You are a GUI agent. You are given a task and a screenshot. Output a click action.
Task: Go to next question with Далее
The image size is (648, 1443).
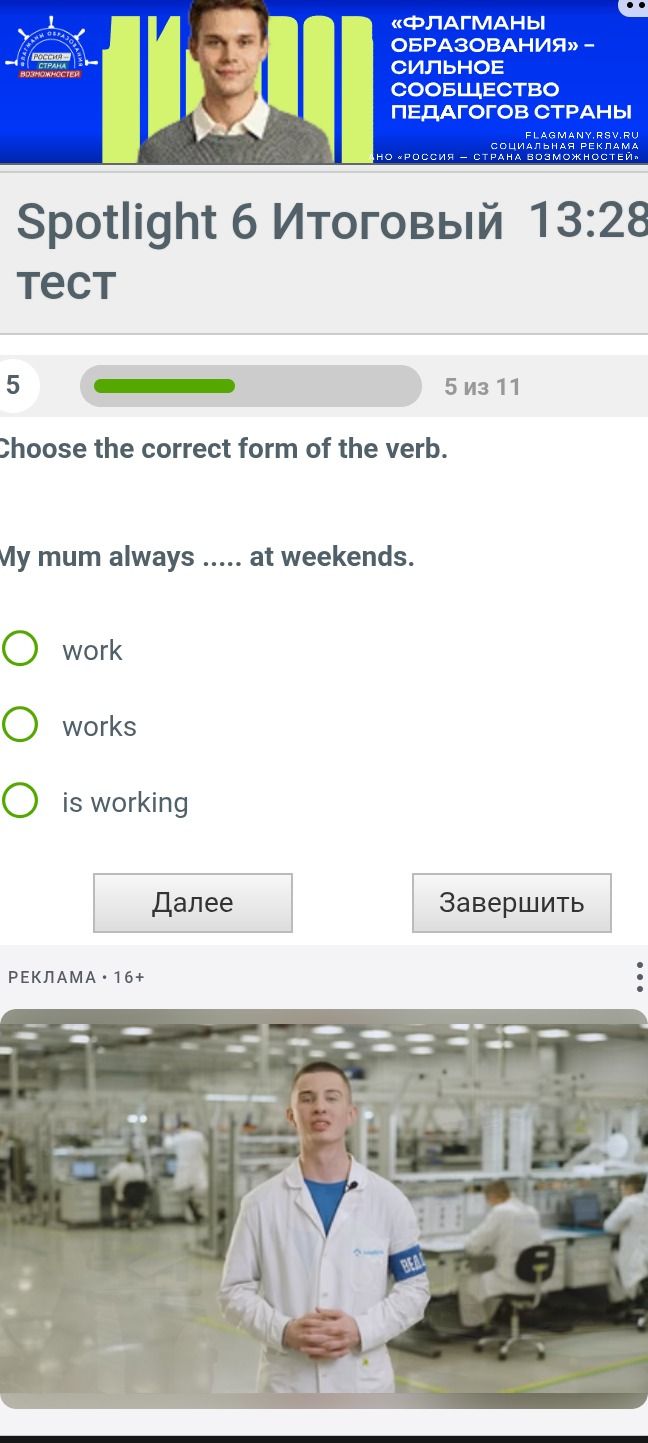(x=193, y=903)
